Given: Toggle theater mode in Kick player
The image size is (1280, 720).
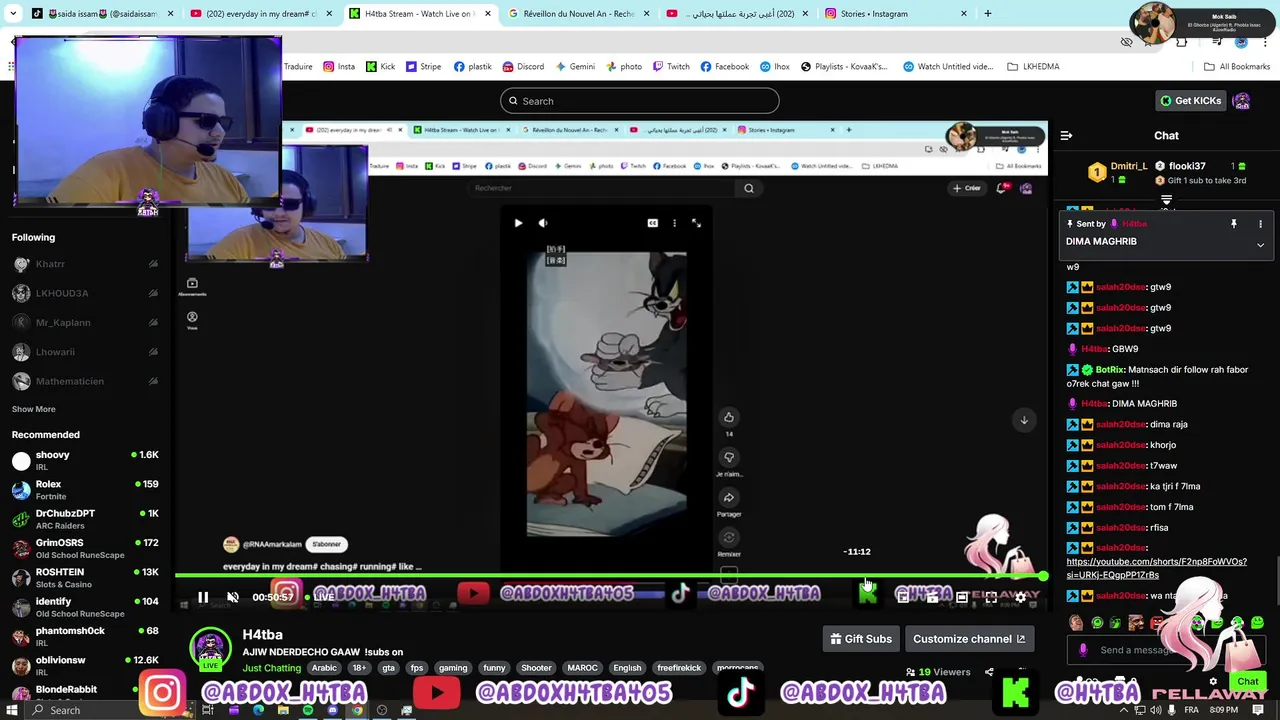Looking at the screenshot, I should coord(962,597).
